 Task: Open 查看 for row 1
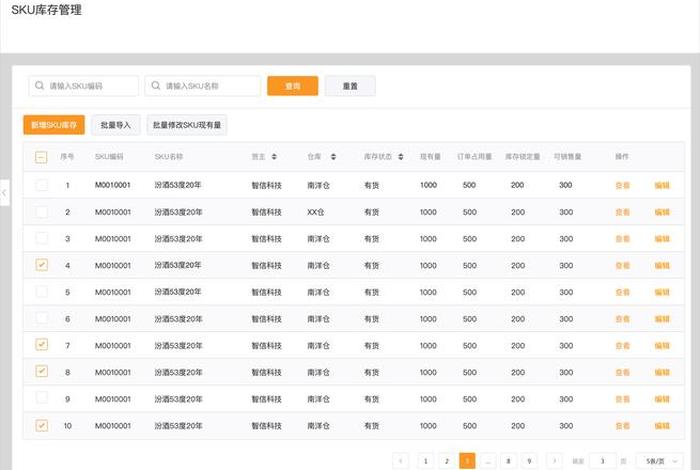(622, 185)
